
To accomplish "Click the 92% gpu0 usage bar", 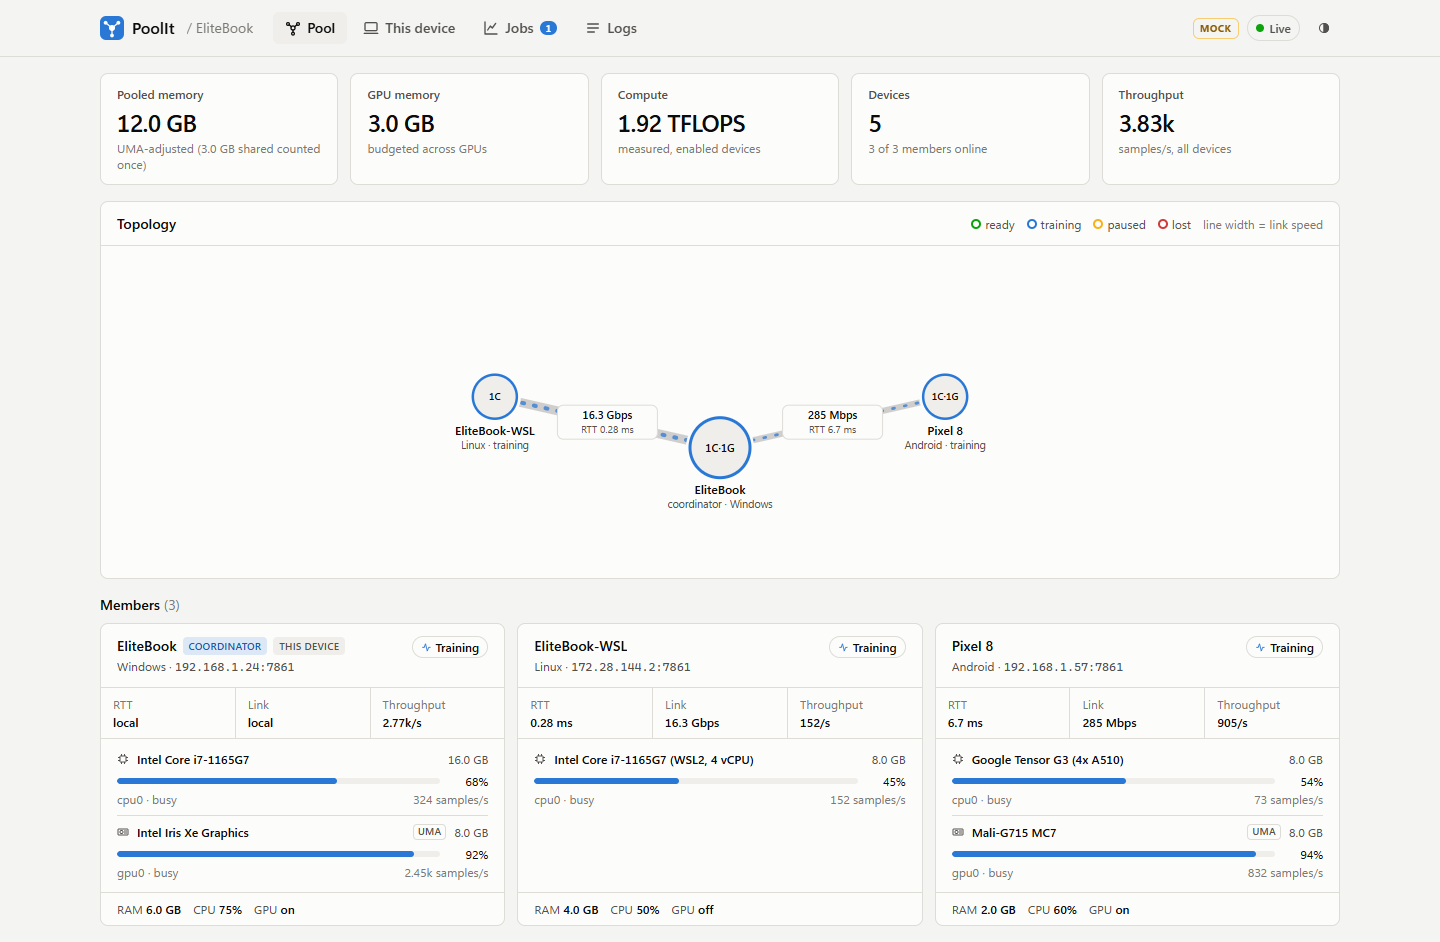I will 278,854.
